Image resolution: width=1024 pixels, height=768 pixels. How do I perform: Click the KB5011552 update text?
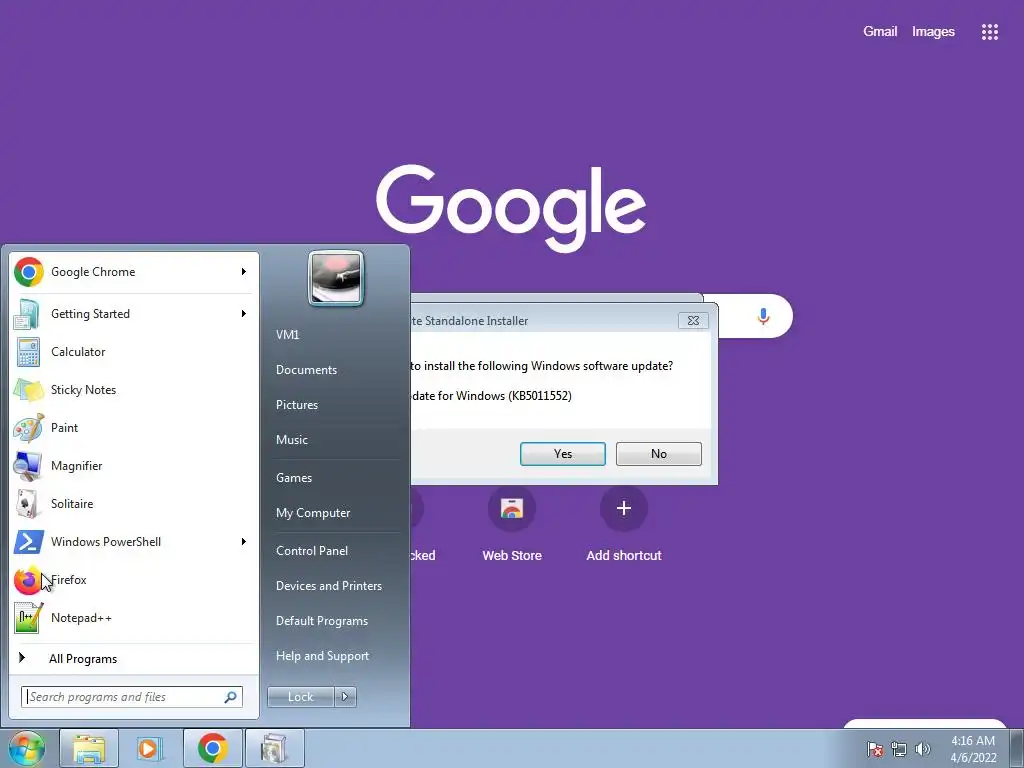pos(491,396)
